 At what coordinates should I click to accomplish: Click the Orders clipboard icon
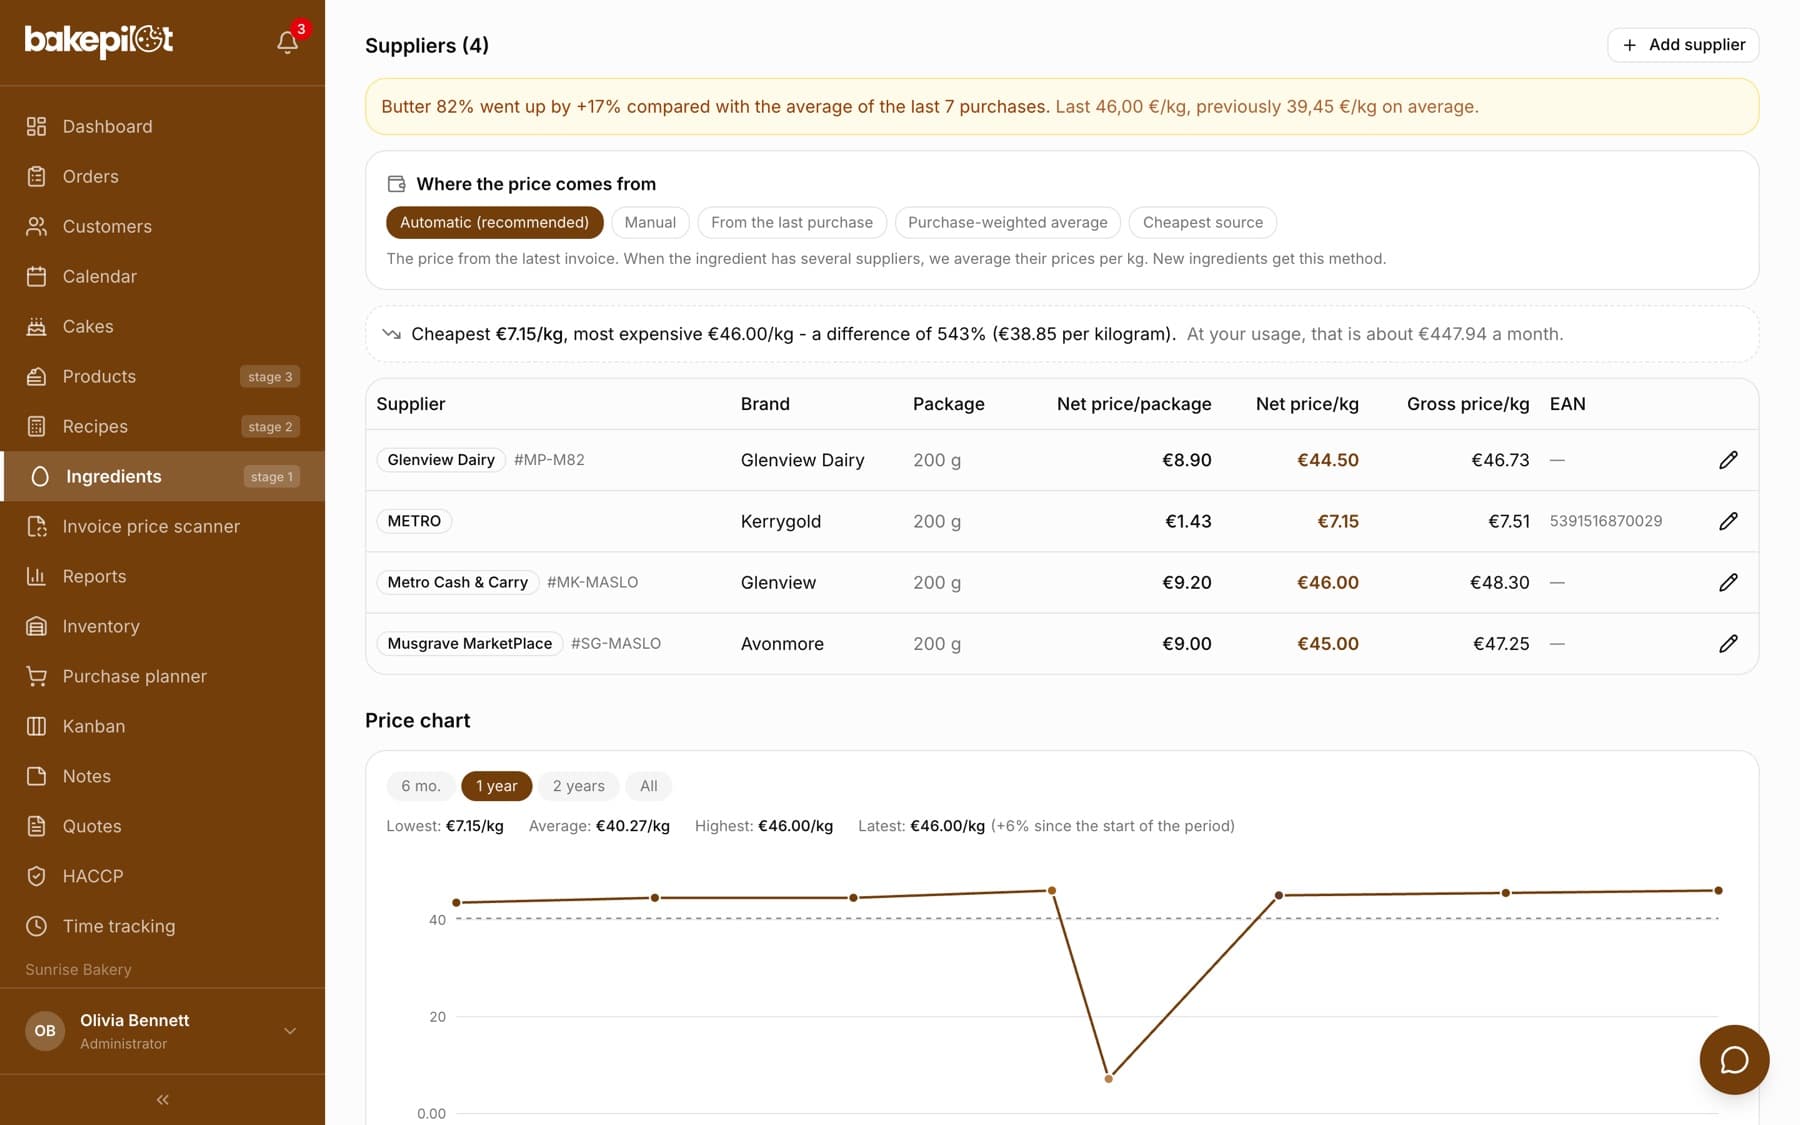[37, 176]
